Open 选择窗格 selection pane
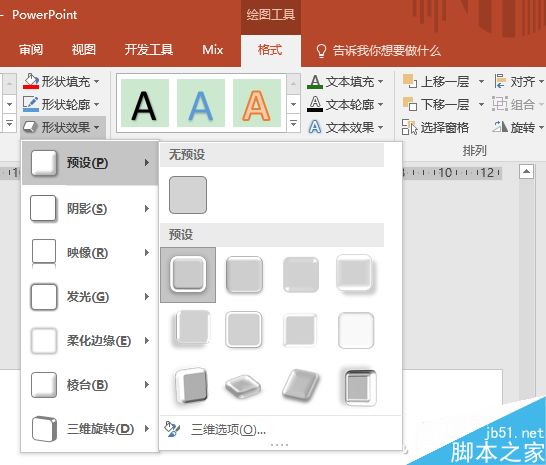This screenshot has height=465, width=546. [x=435, y=127]
